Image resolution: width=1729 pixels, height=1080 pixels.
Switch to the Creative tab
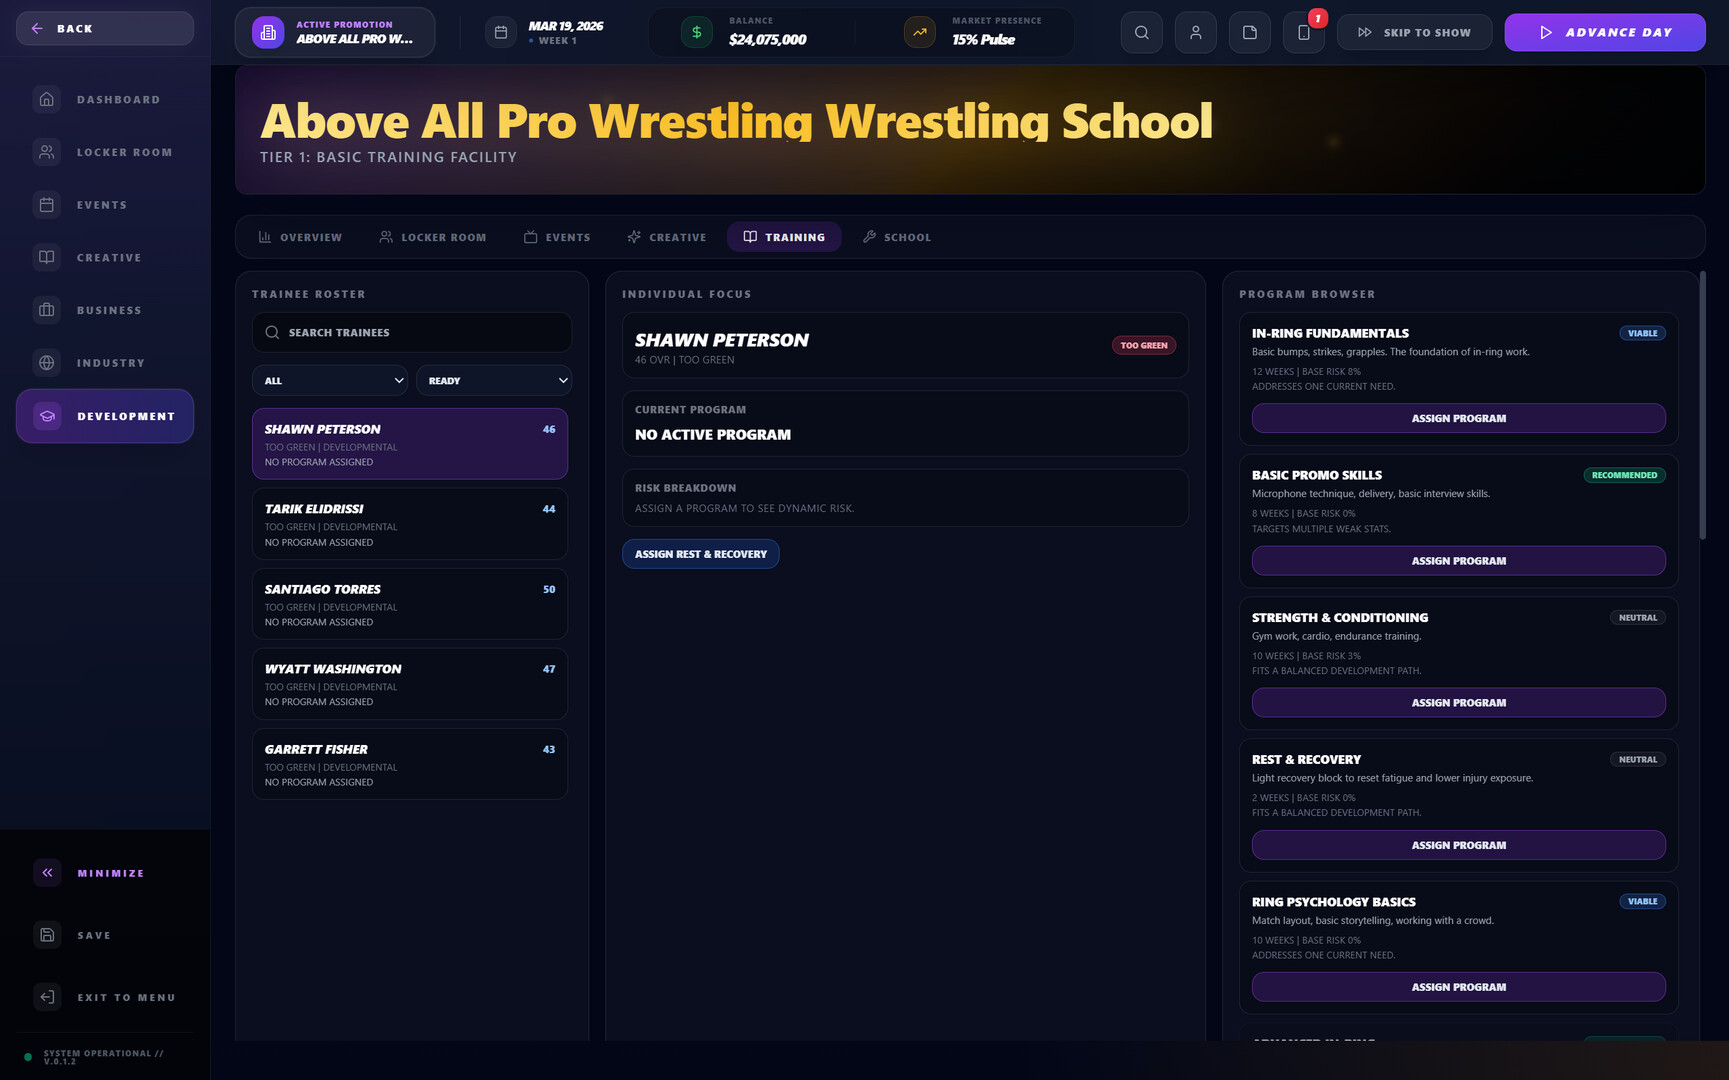tap(667, 237)
